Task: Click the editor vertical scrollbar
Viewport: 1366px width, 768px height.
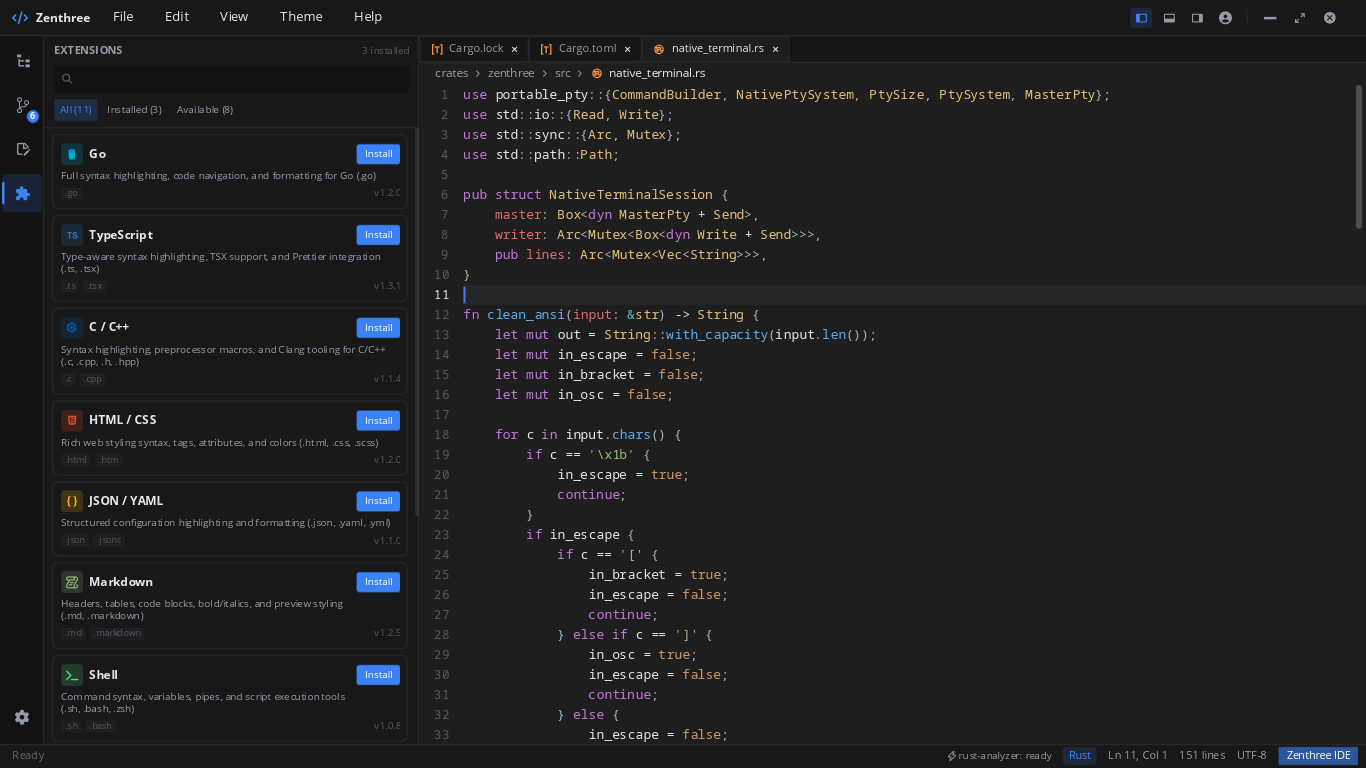Action: coord(1359,156)
